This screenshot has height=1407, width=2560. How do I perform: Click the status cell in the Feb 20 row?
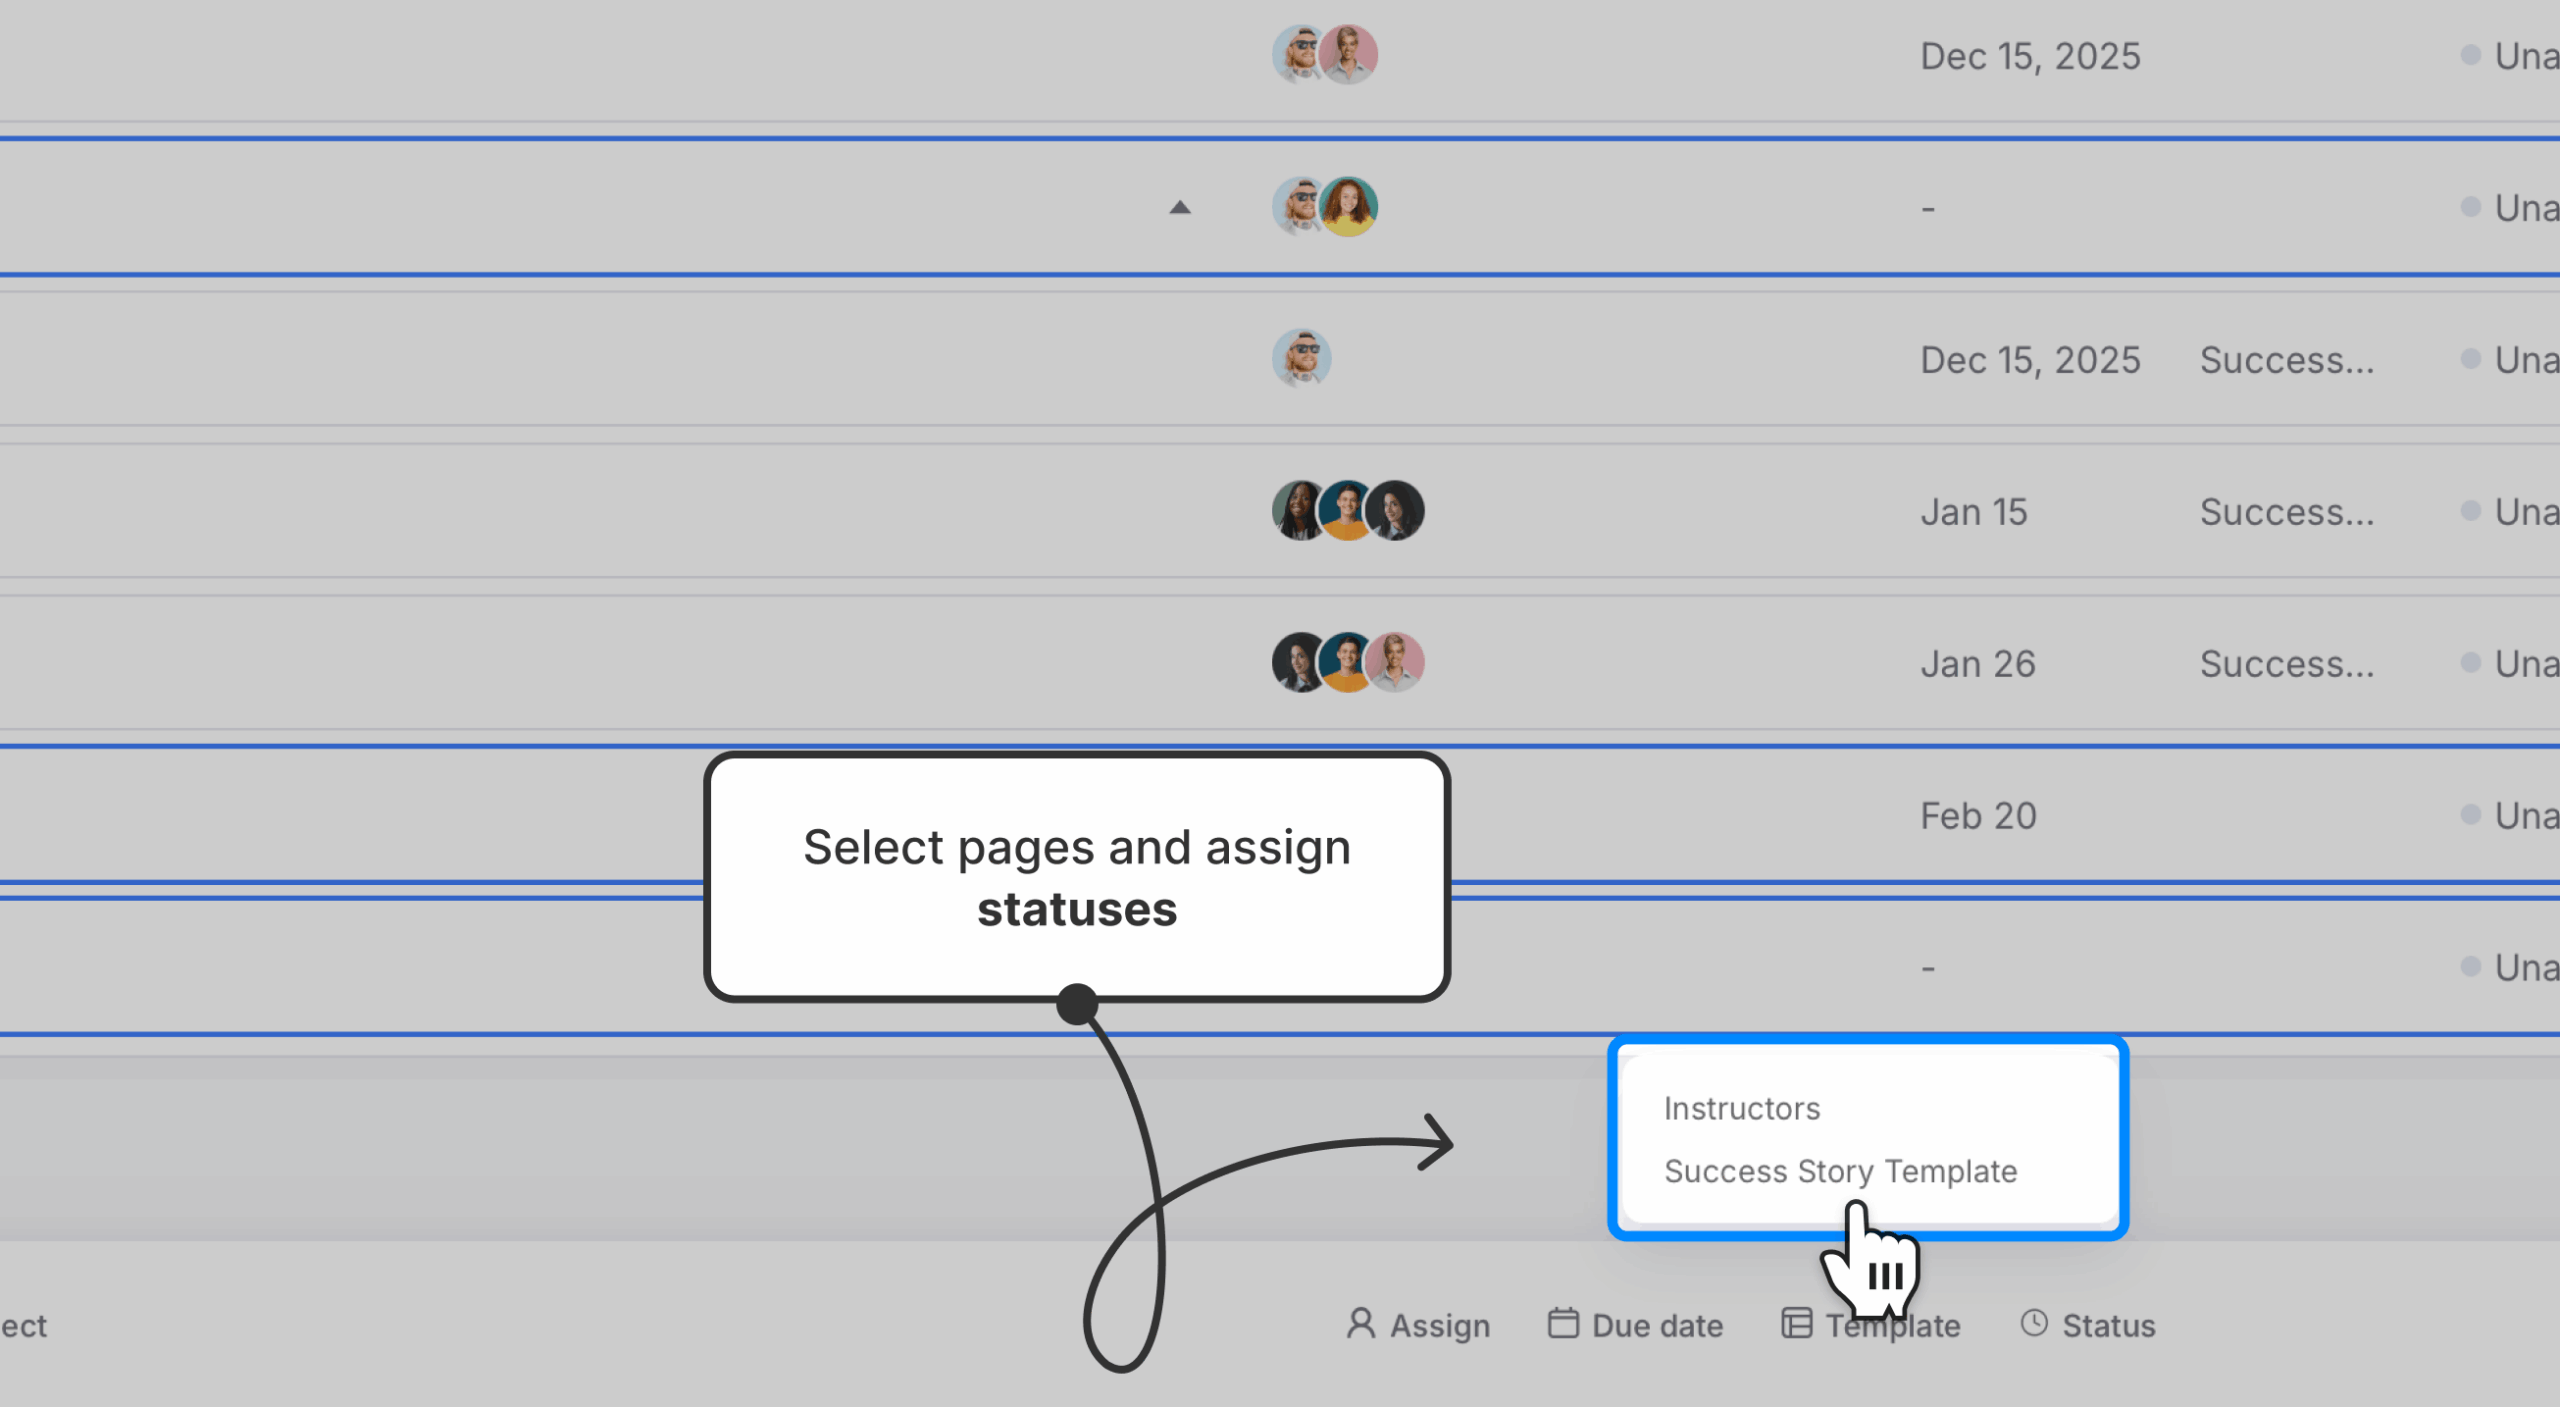click(x=2509, y=816)
